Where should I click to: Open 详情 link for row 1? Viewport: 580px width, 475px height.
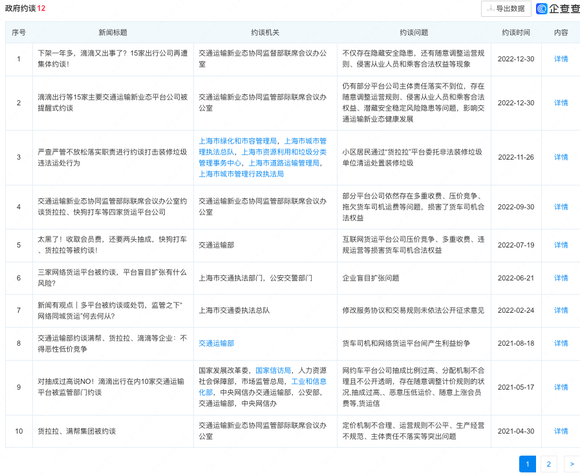pyautogui.click(x=561, y=59)
